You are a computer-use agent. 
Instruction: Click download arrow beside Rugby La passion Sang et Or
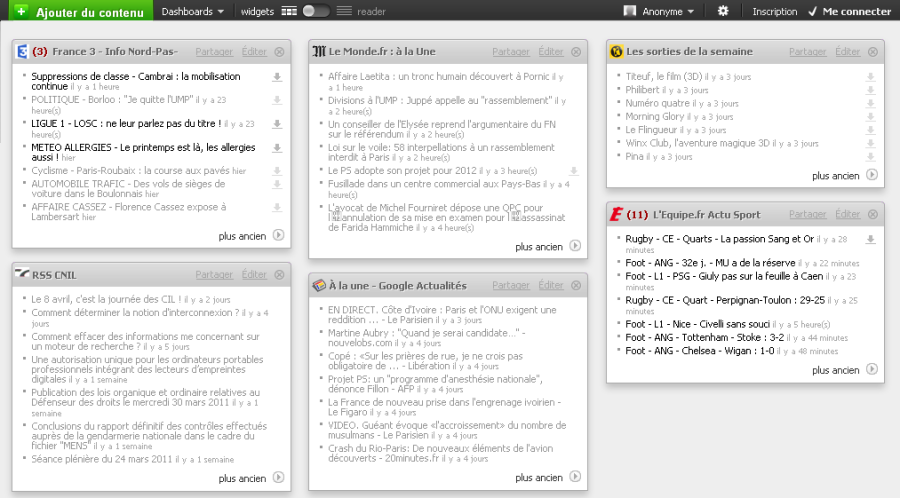pyautogui.click(x=871, y=240)
